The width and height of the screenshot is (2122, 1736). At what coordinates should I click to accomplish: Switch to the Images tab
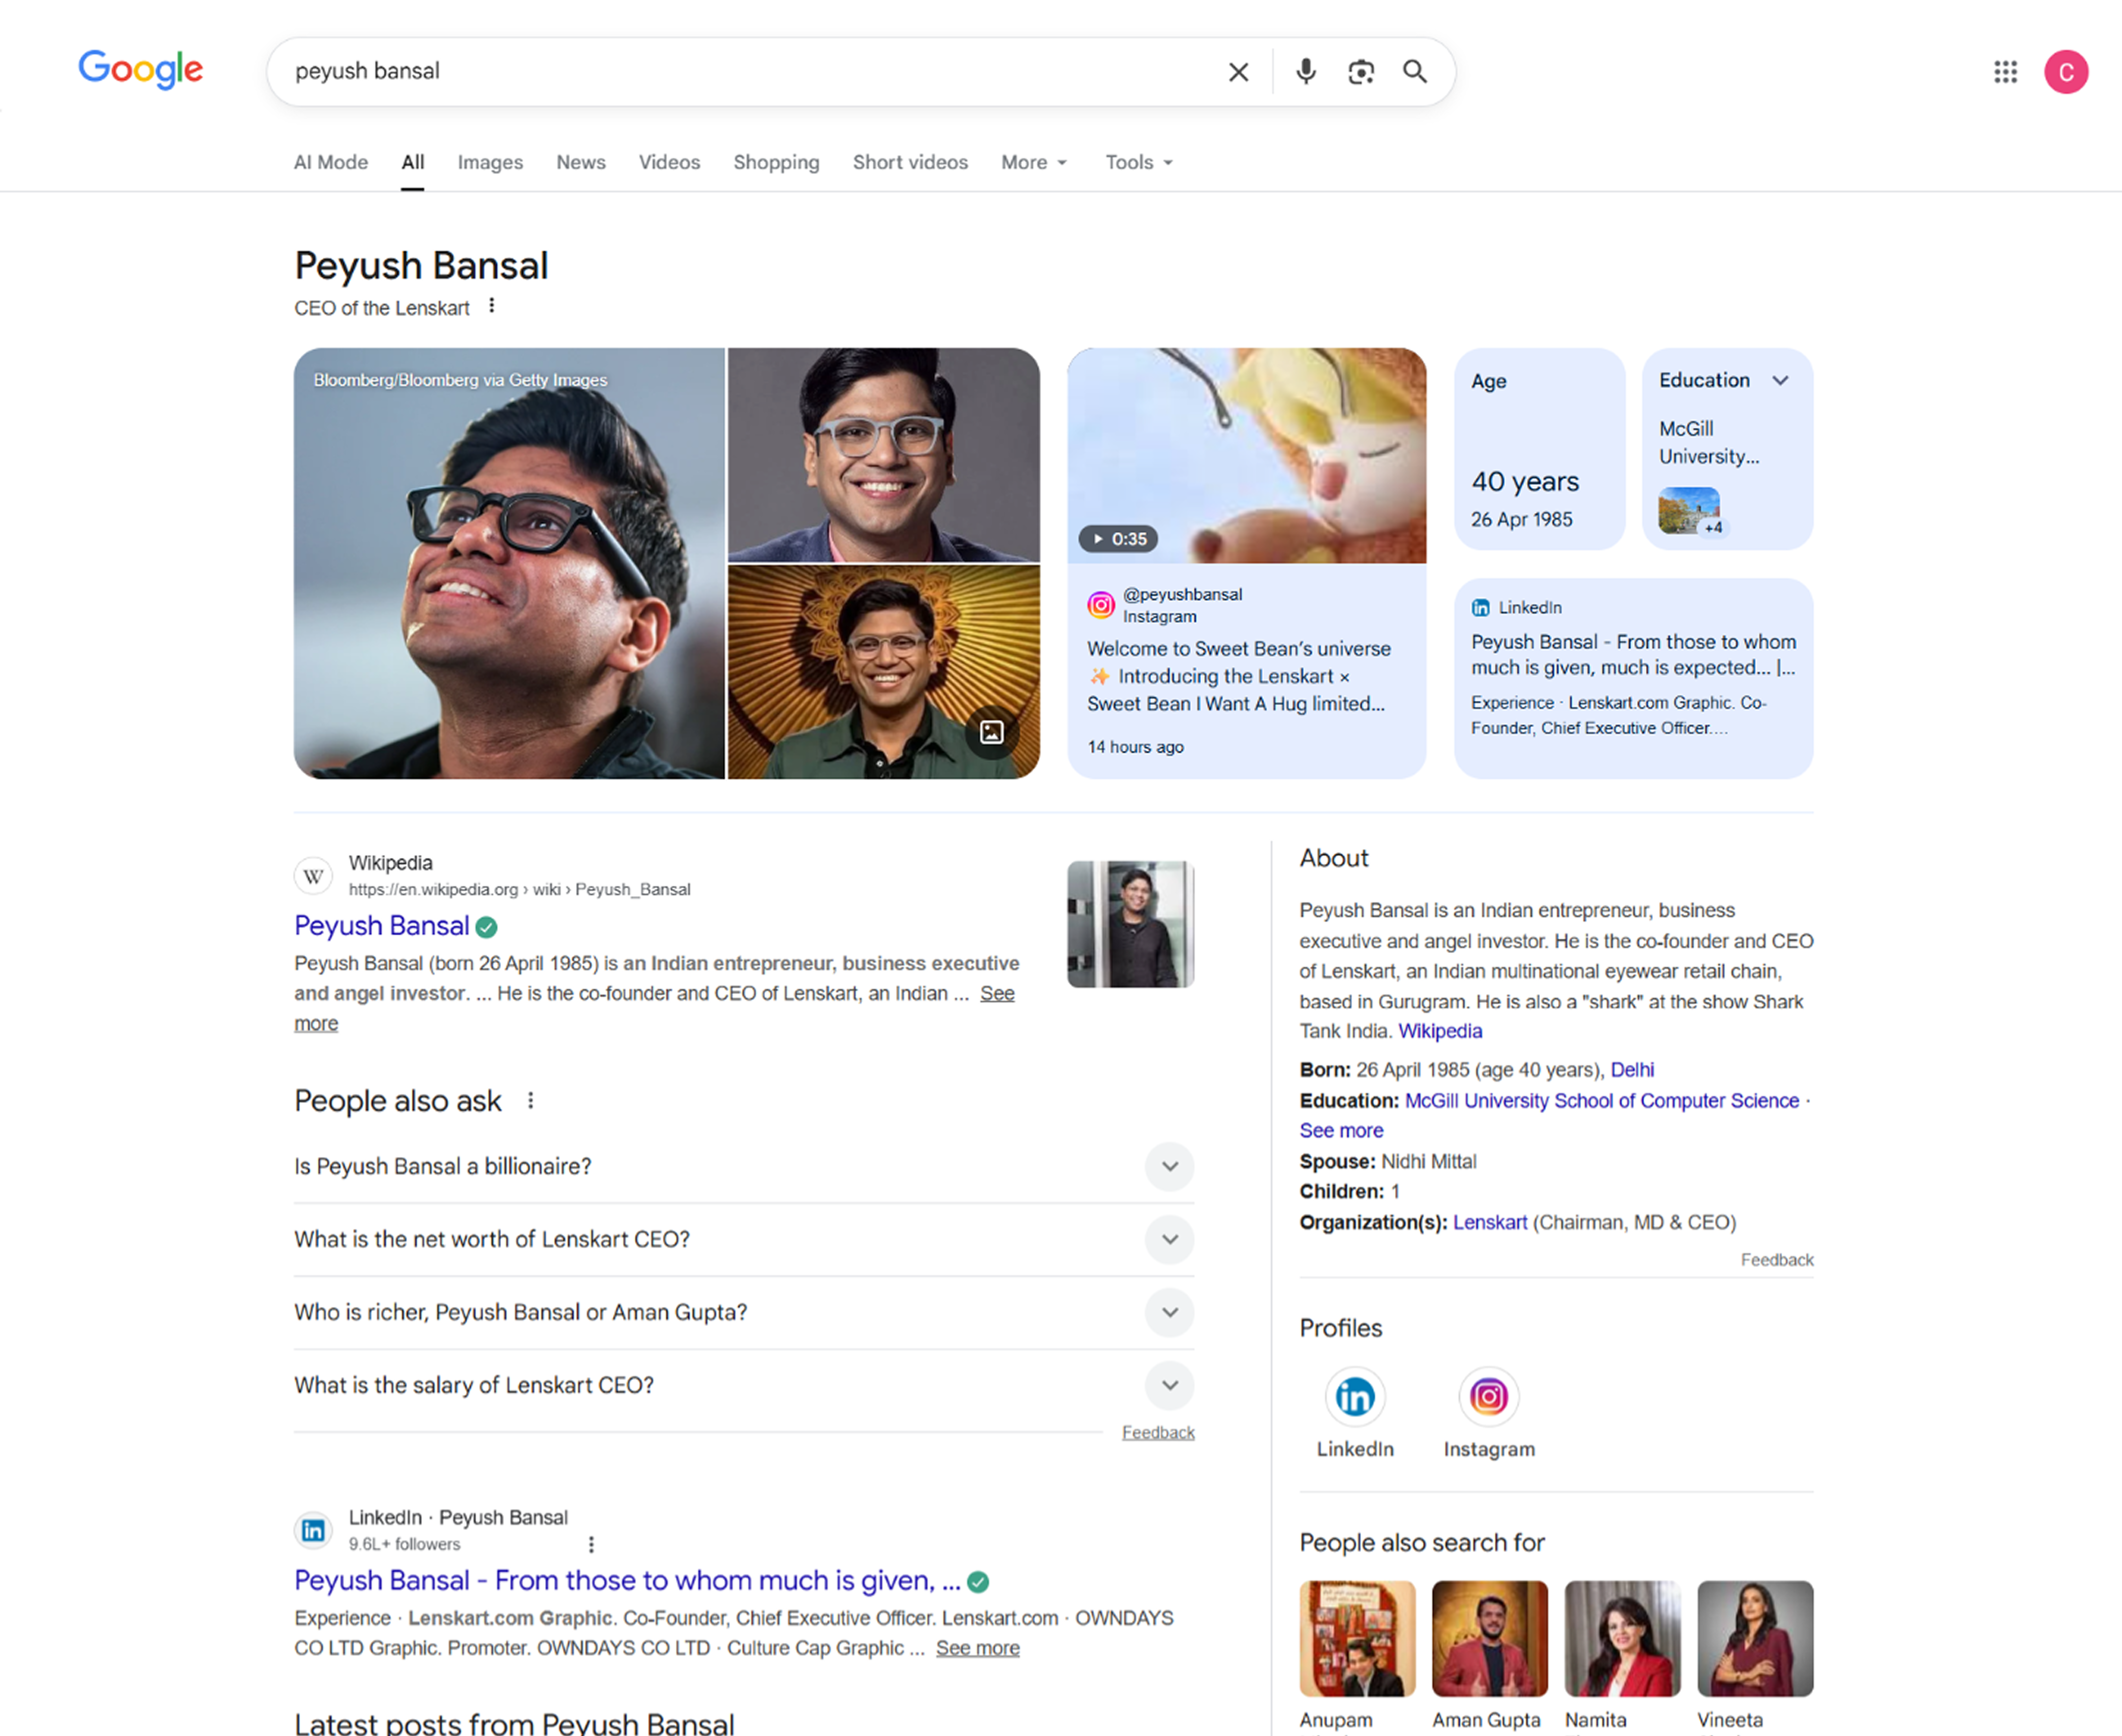click(x=490, y=162)
